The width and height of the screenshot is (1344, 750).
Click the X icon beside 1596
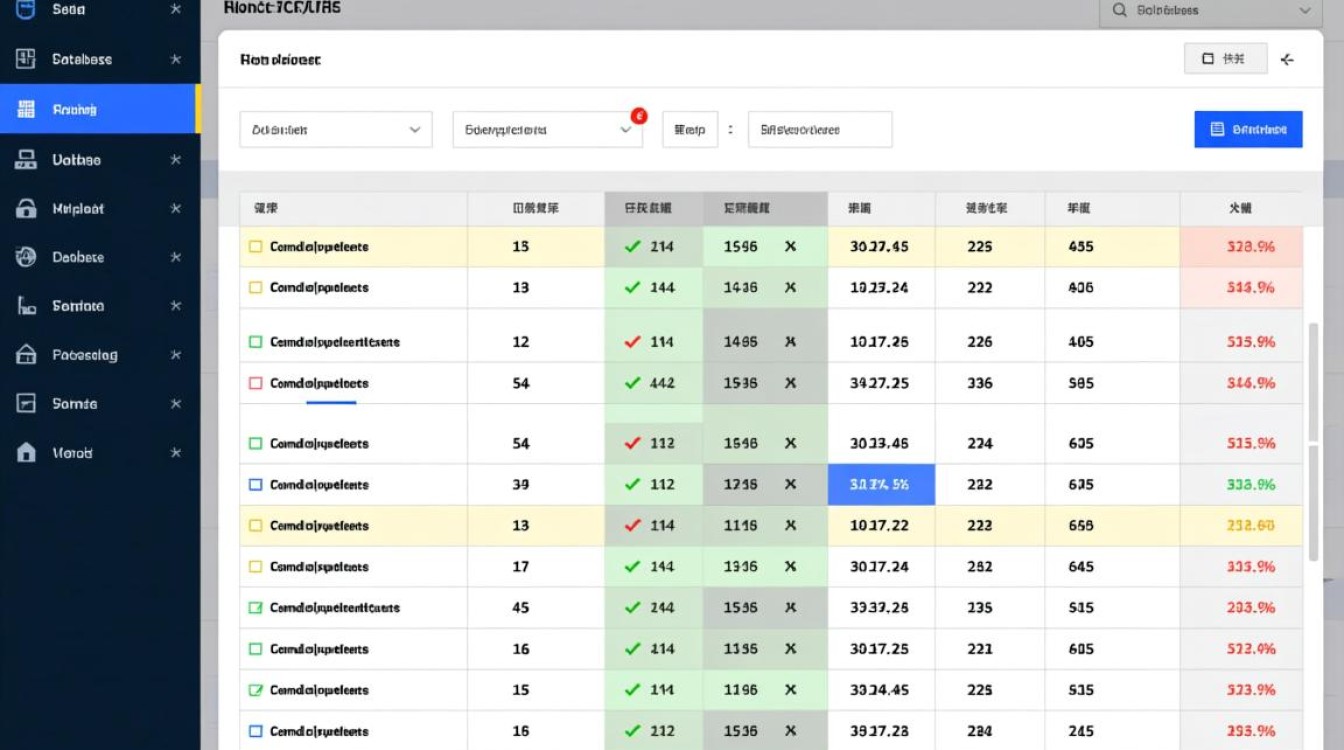[x=790, y=246]
